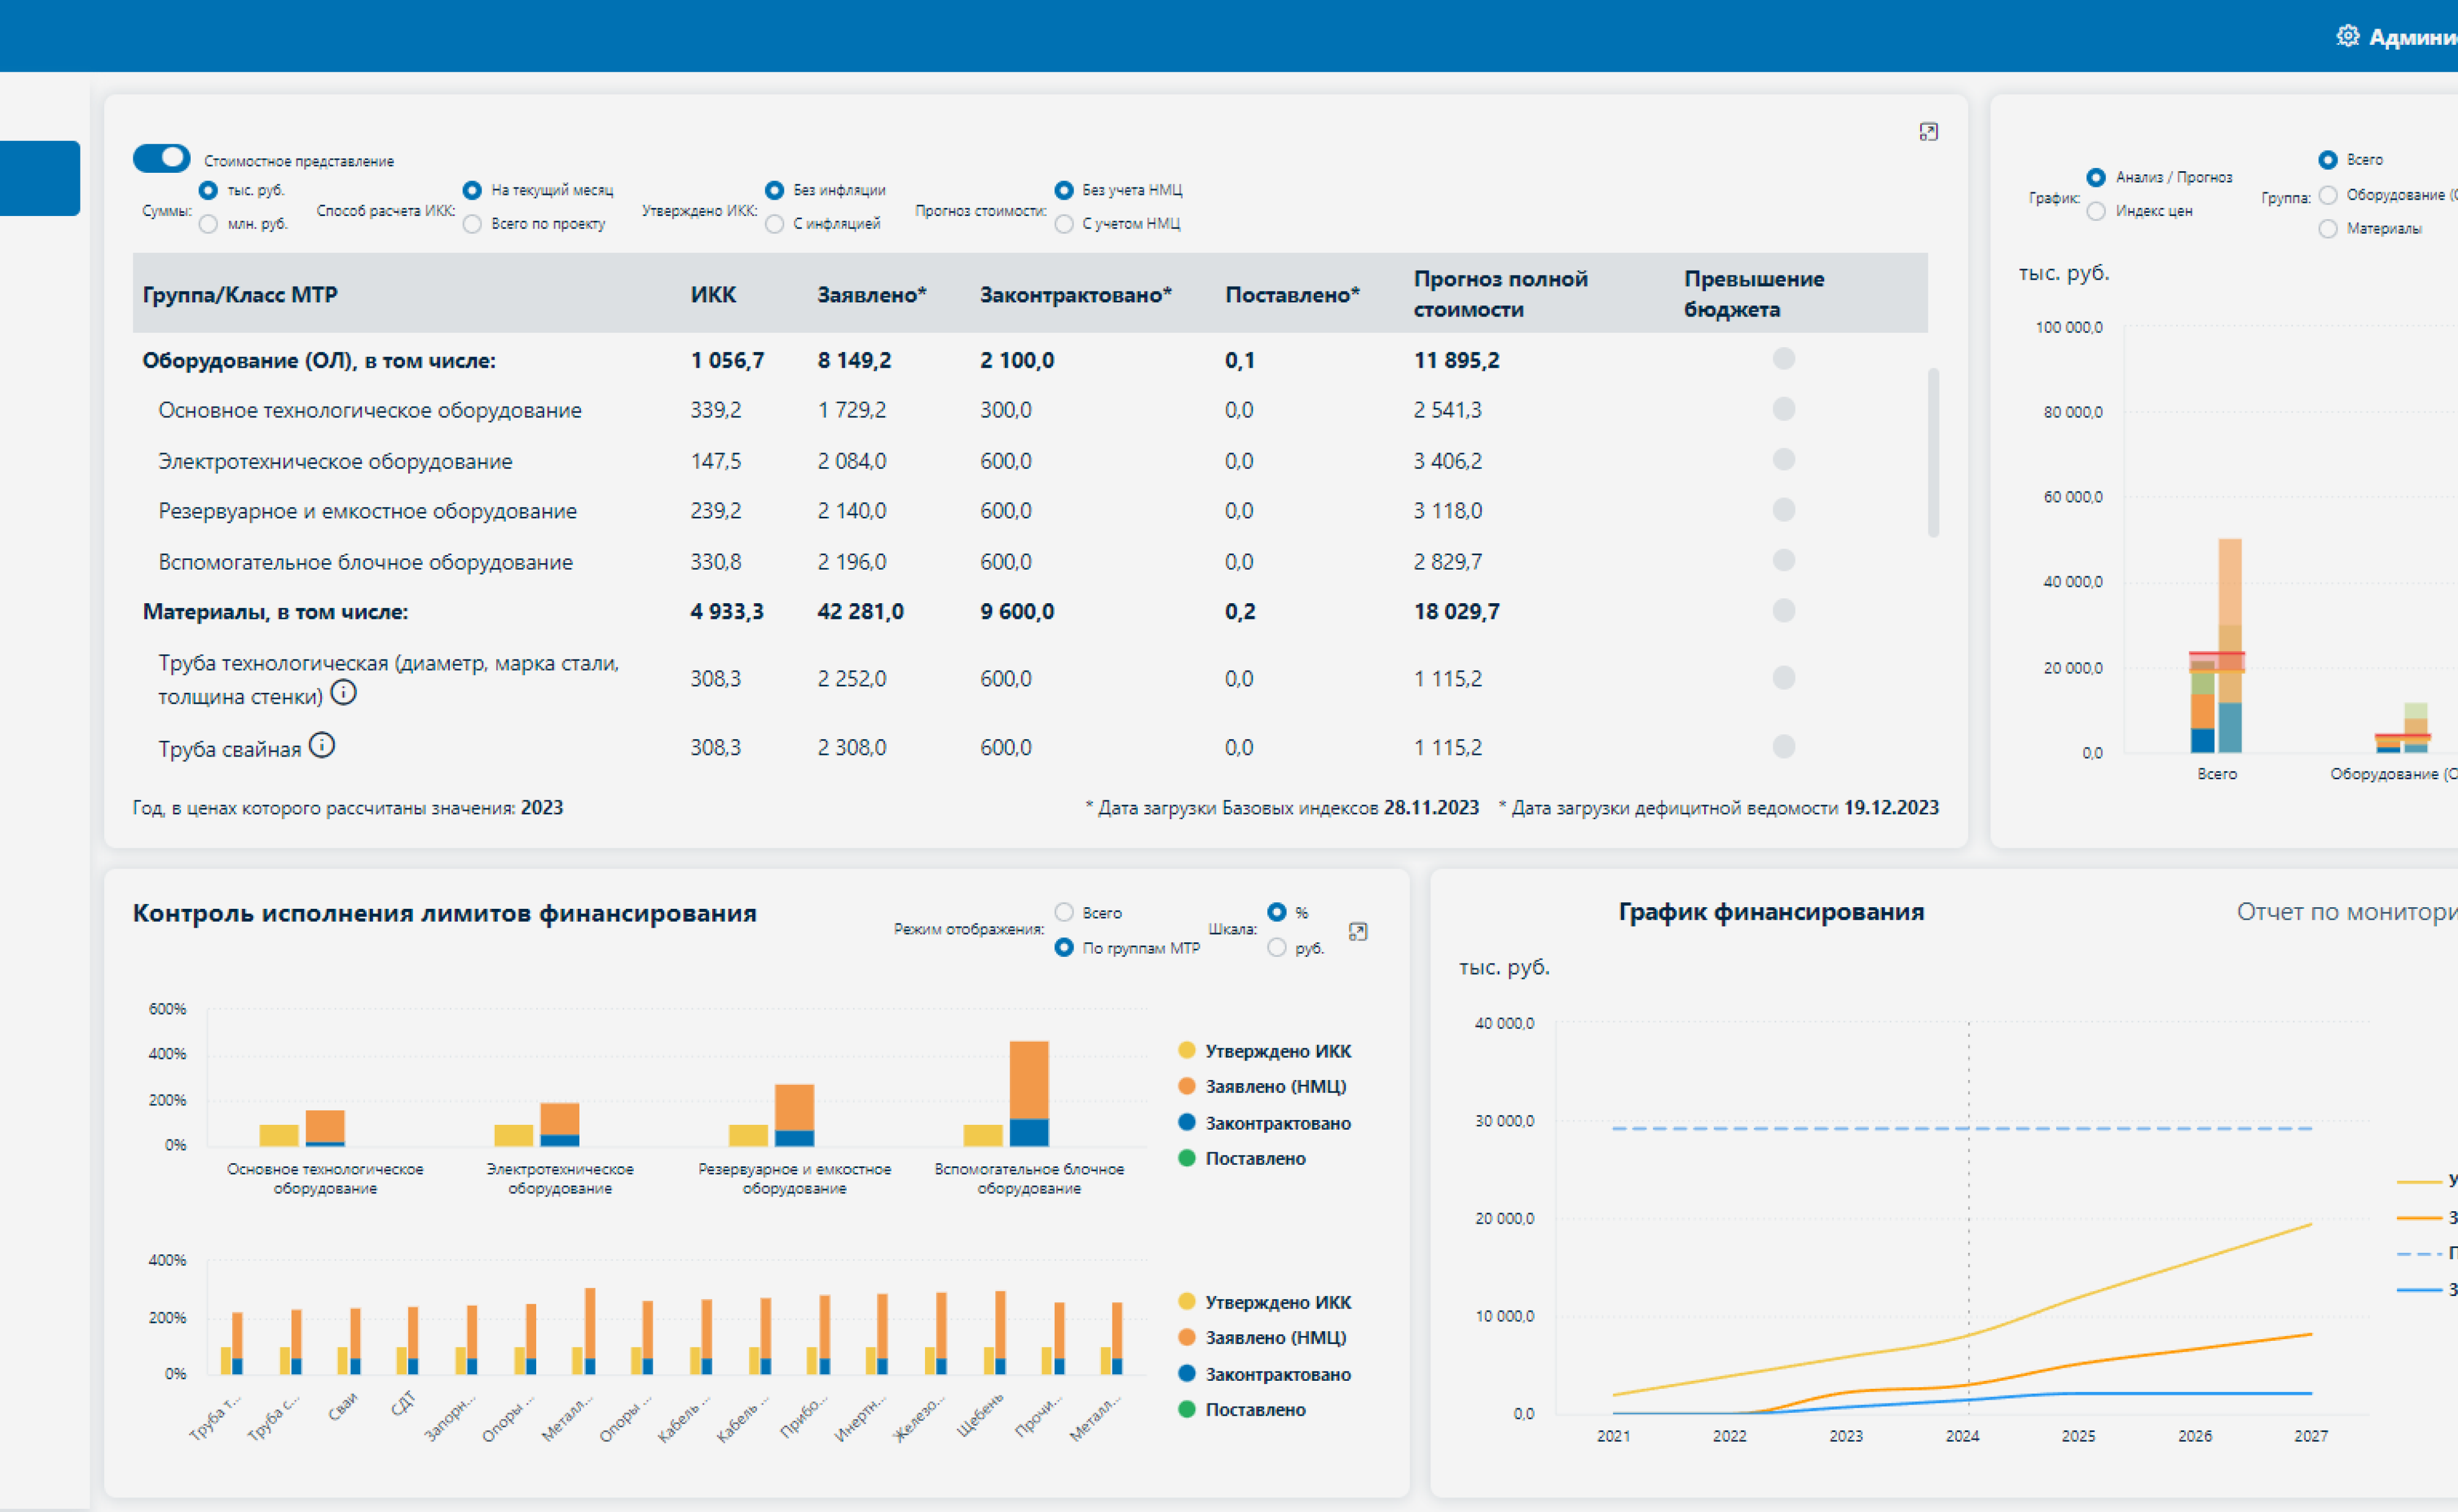
Task: Expand the MTR table panel to fullscreen
Action: [1928, 132]
